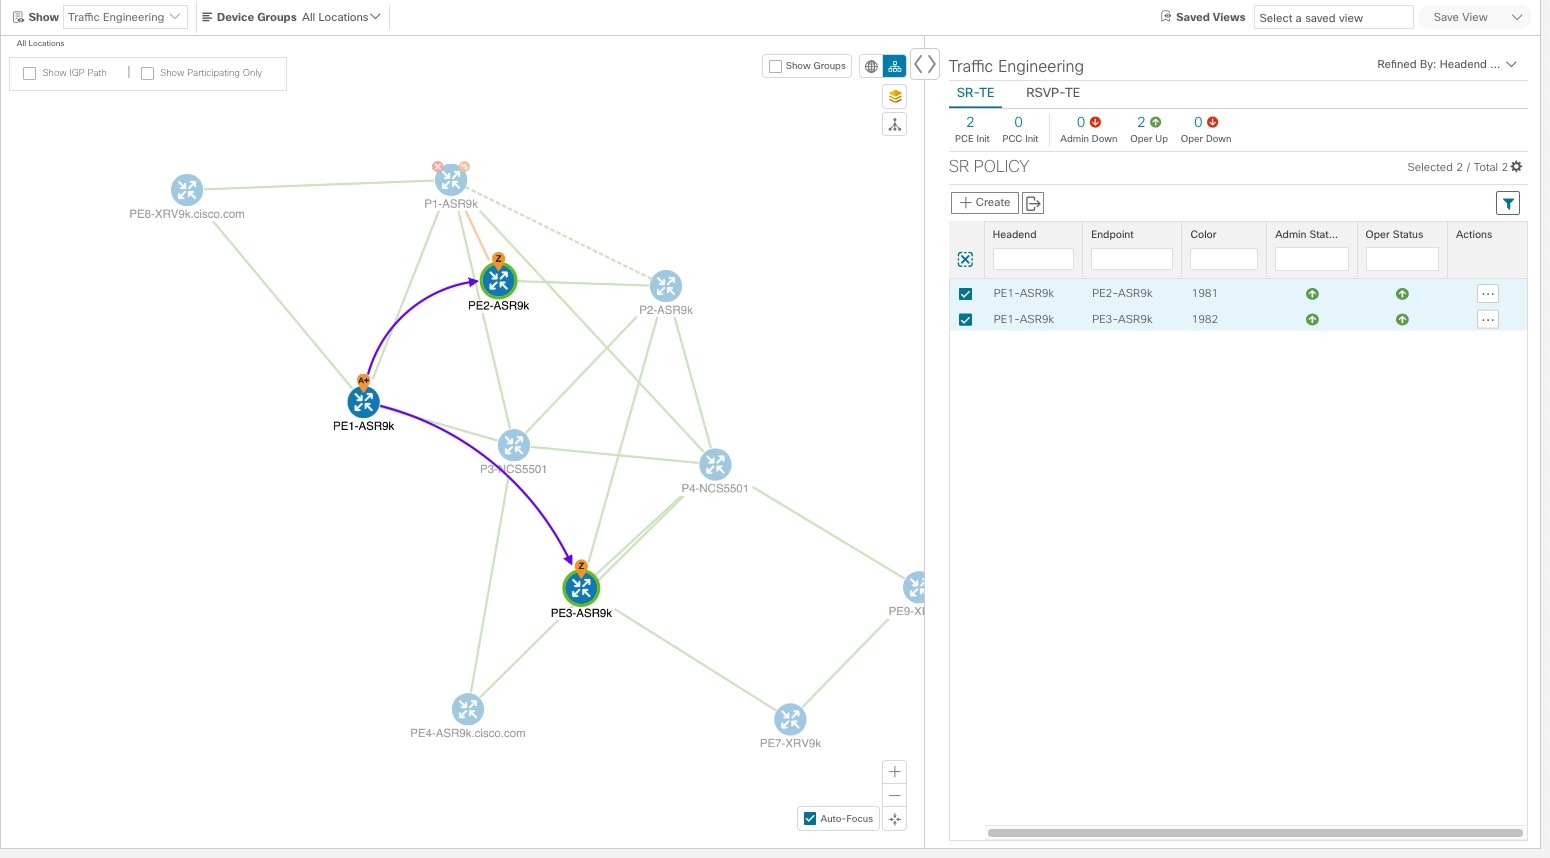
Task: Open the SR policy table filter icon
Action: 1508,203
